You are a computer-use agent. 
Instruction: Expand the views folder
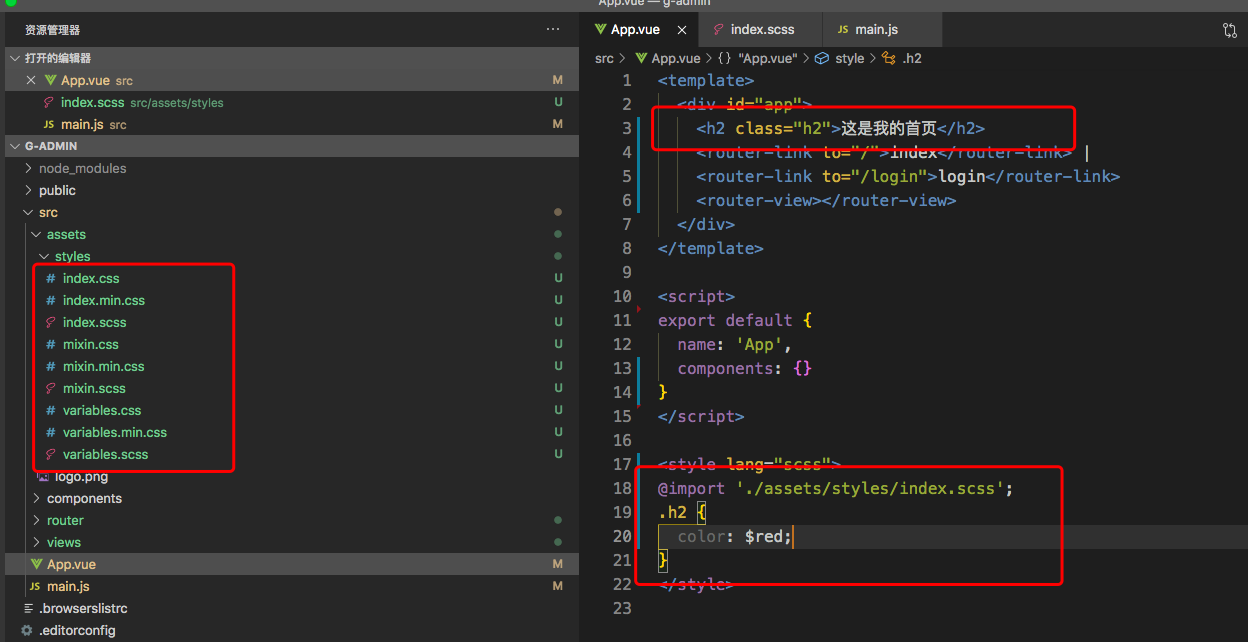point(36,542)
